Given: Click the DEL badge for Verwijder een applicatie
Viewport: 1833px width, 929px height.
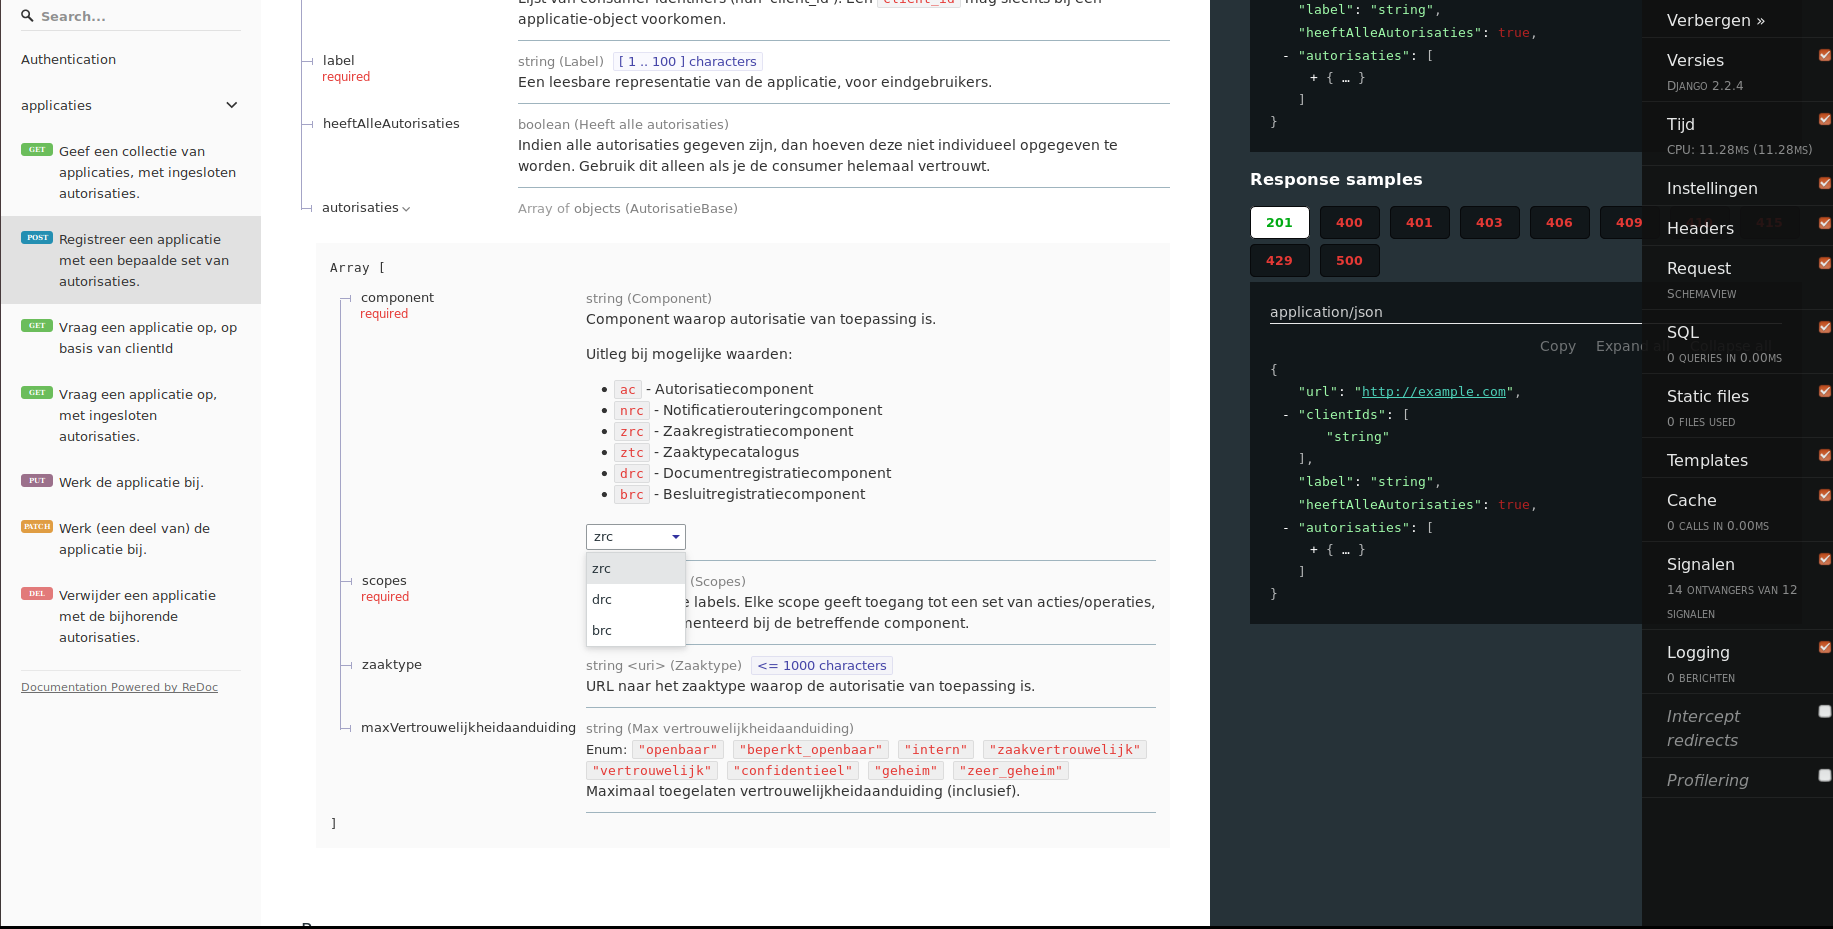Looking at the screenshot, I should tap(36, 593).
